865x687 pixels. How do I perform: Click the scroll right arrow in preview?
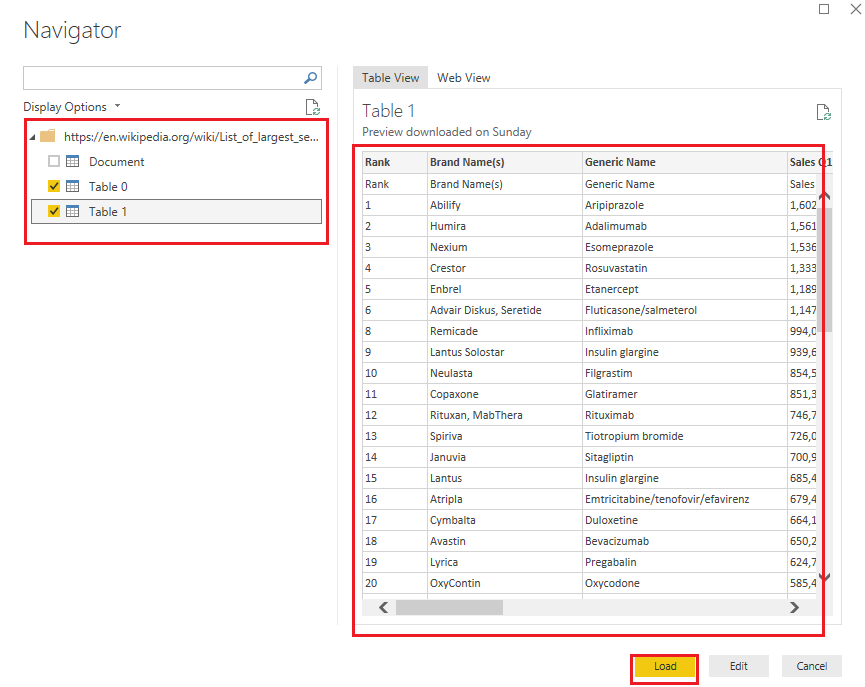click(794, 607)
